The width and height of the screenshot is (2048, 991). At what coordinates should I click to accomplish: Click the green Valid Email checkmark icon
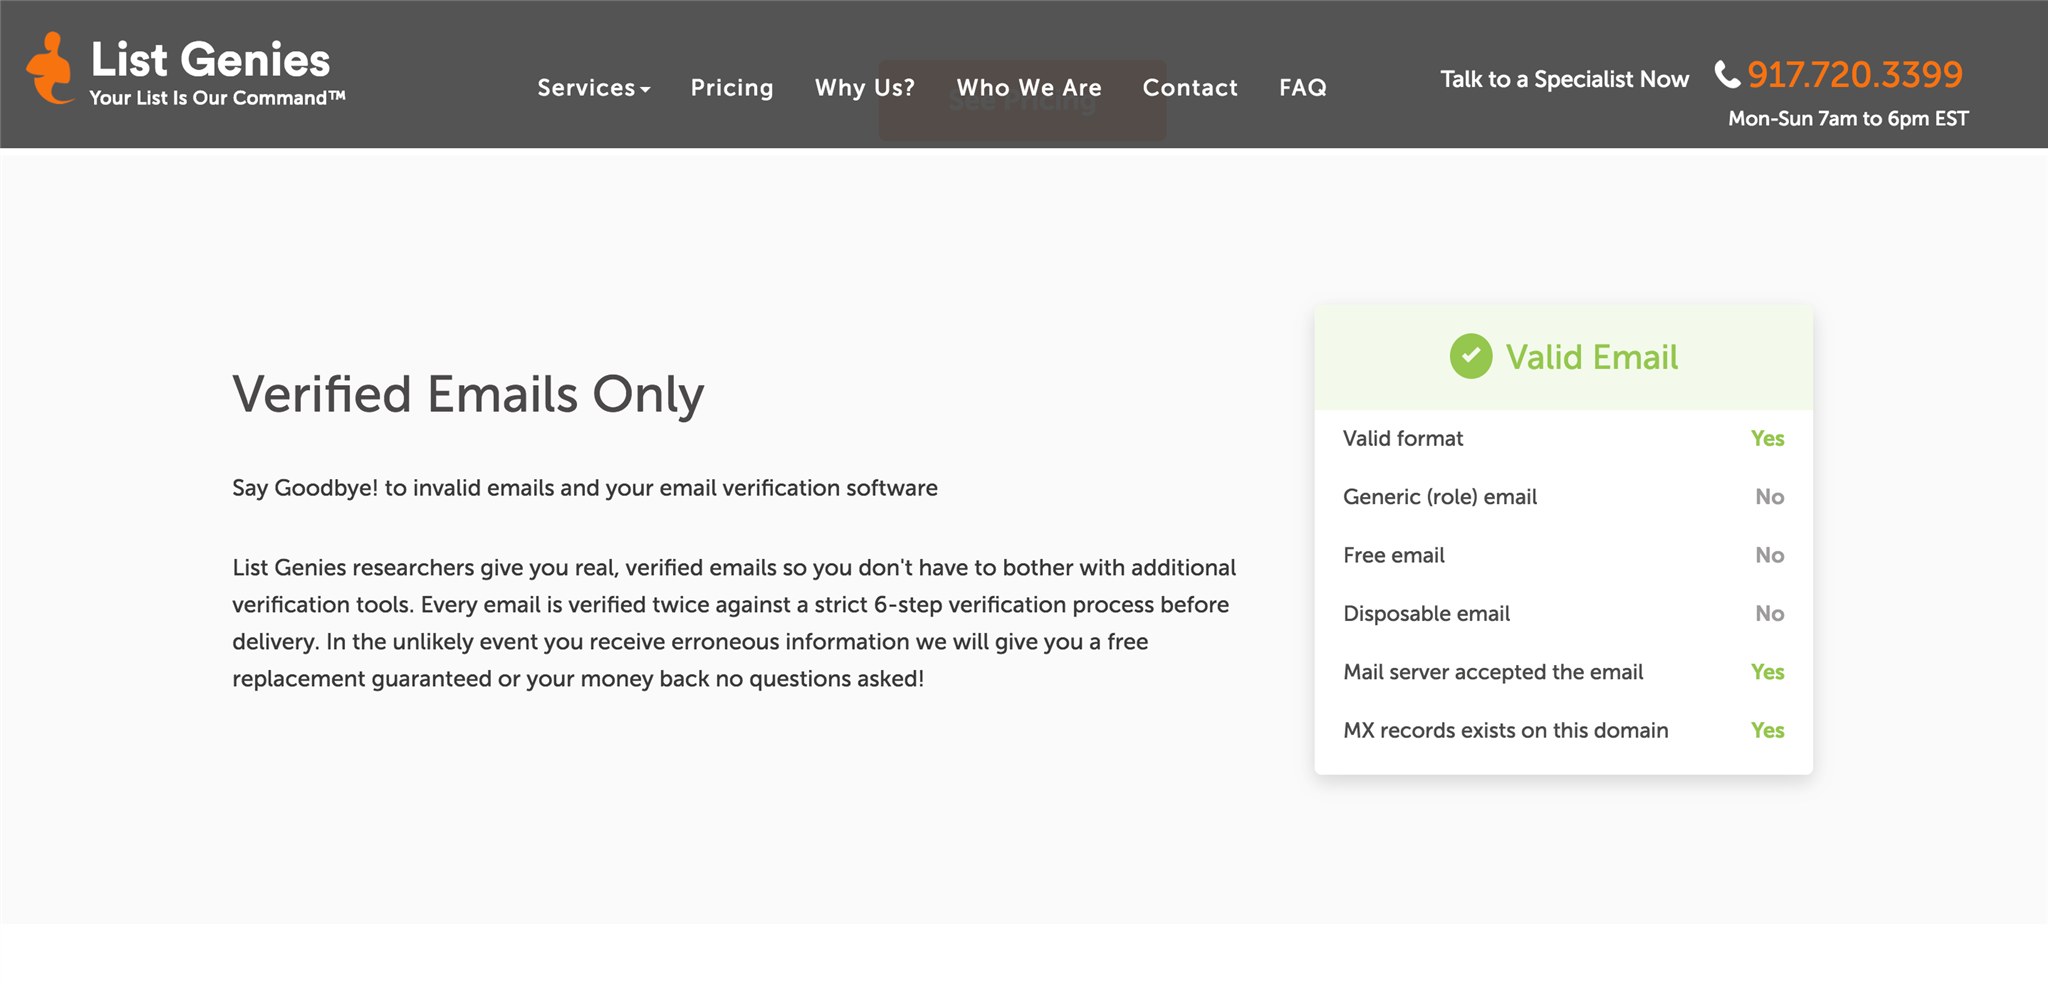tap(1471, 356)
